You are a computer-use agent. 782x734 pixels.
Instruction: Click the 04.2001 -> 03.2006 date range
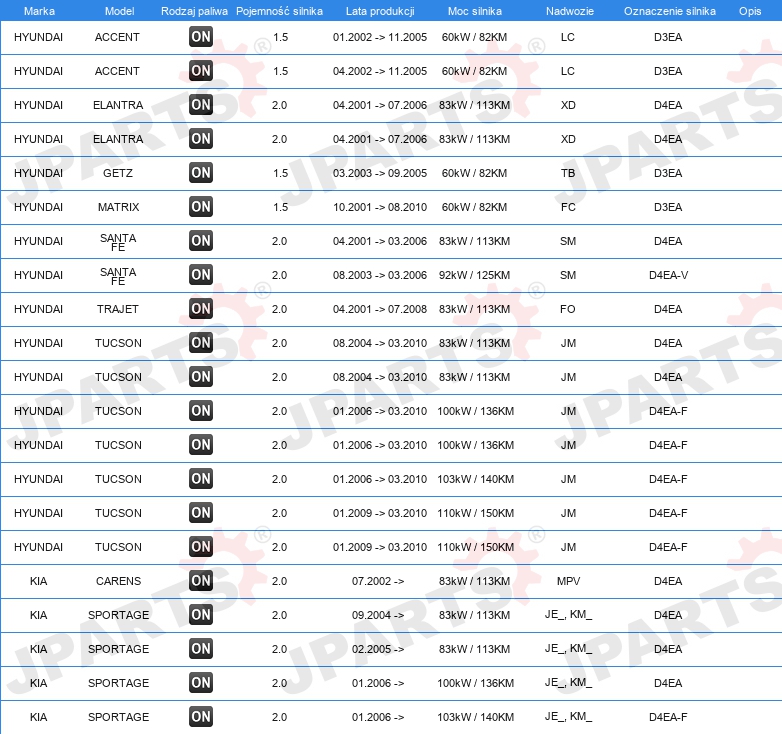click(380, 241)
